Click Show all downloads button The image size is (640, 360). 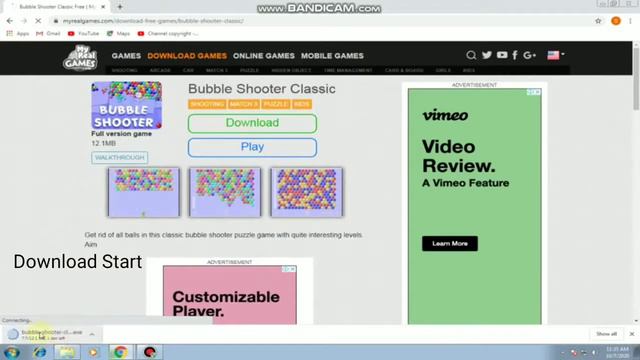point(606,334)
